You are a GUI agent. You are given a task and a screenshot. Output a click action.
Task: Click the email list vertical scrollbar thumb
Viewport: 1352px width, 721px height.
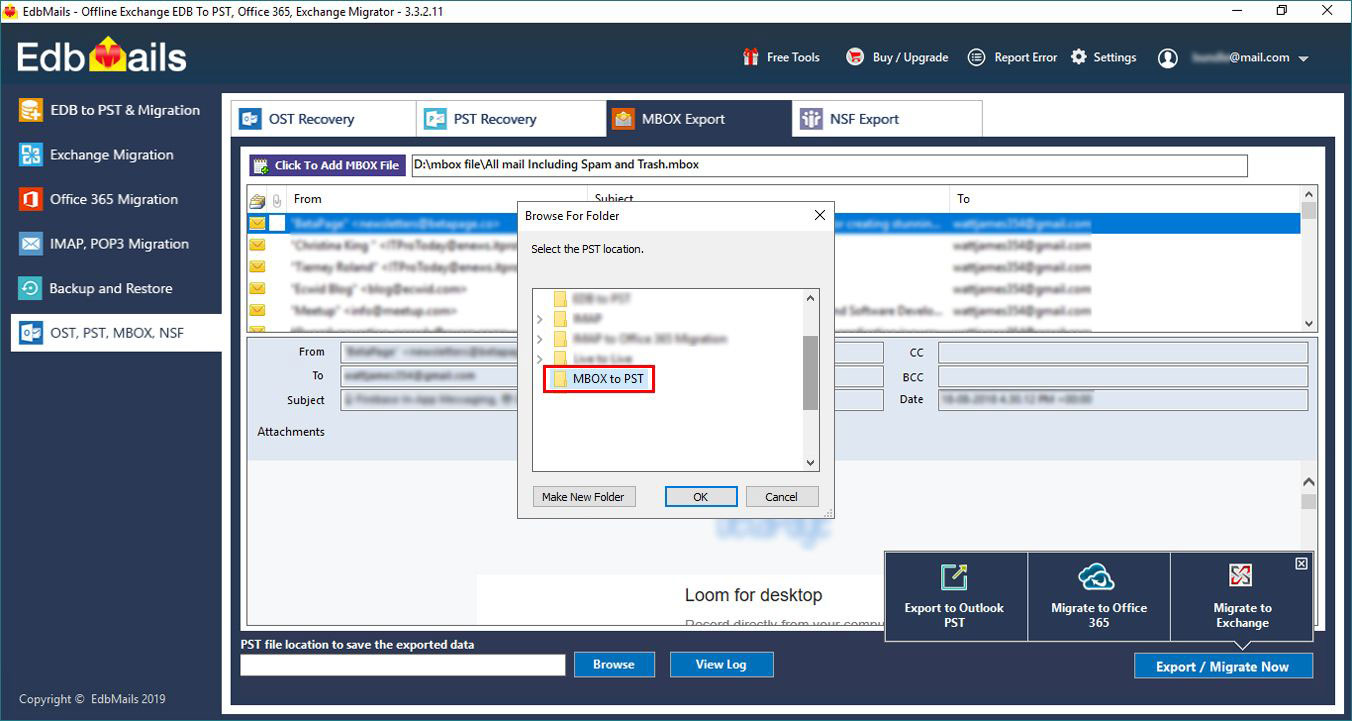(1309, 211)
